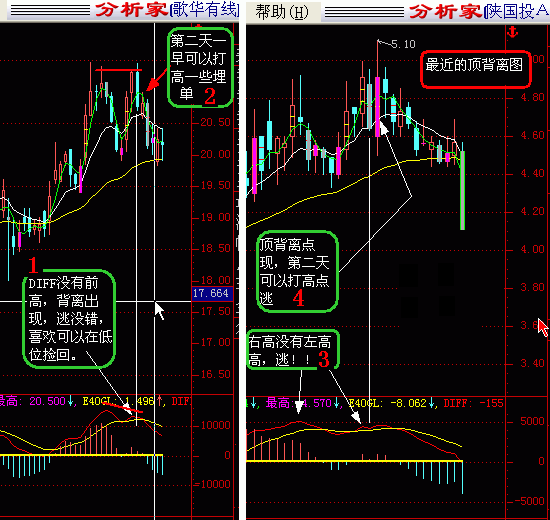Click the 最近的顶背离图 annotation box
550x520 pixels.
click(x=475, y=69)
